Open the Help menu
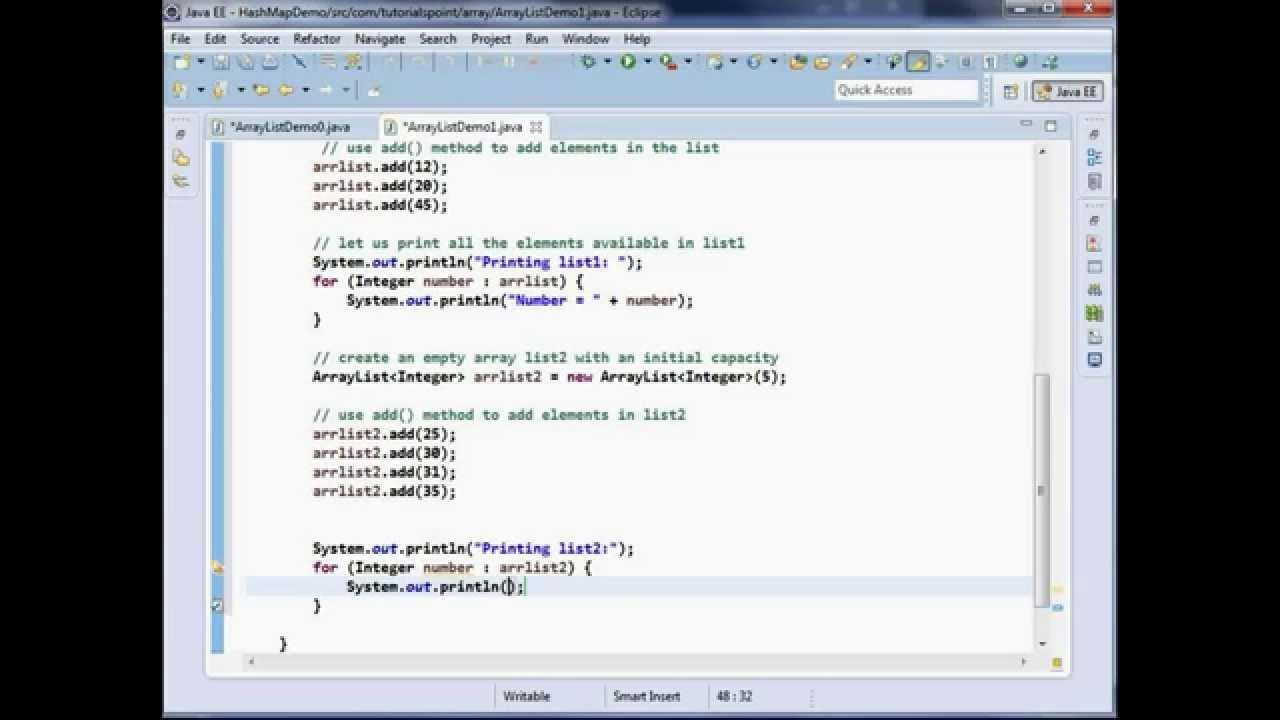The width and height of the screenshot is (1280, 720). click(x=637, y=39)
